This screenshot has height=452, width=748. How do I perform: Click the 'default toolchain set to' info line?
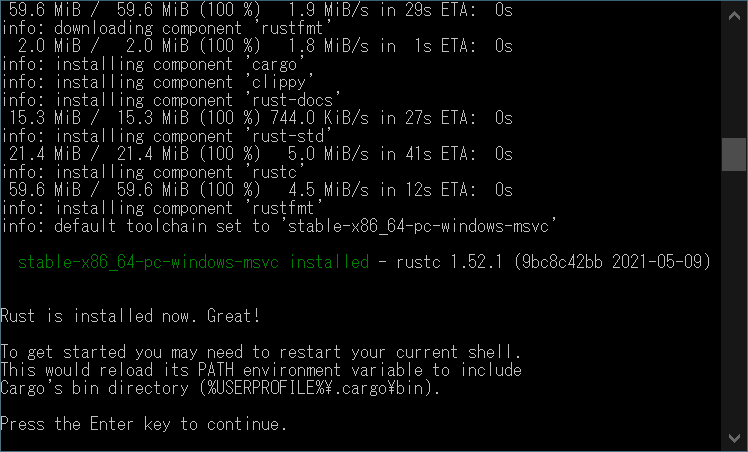(279, 226)
